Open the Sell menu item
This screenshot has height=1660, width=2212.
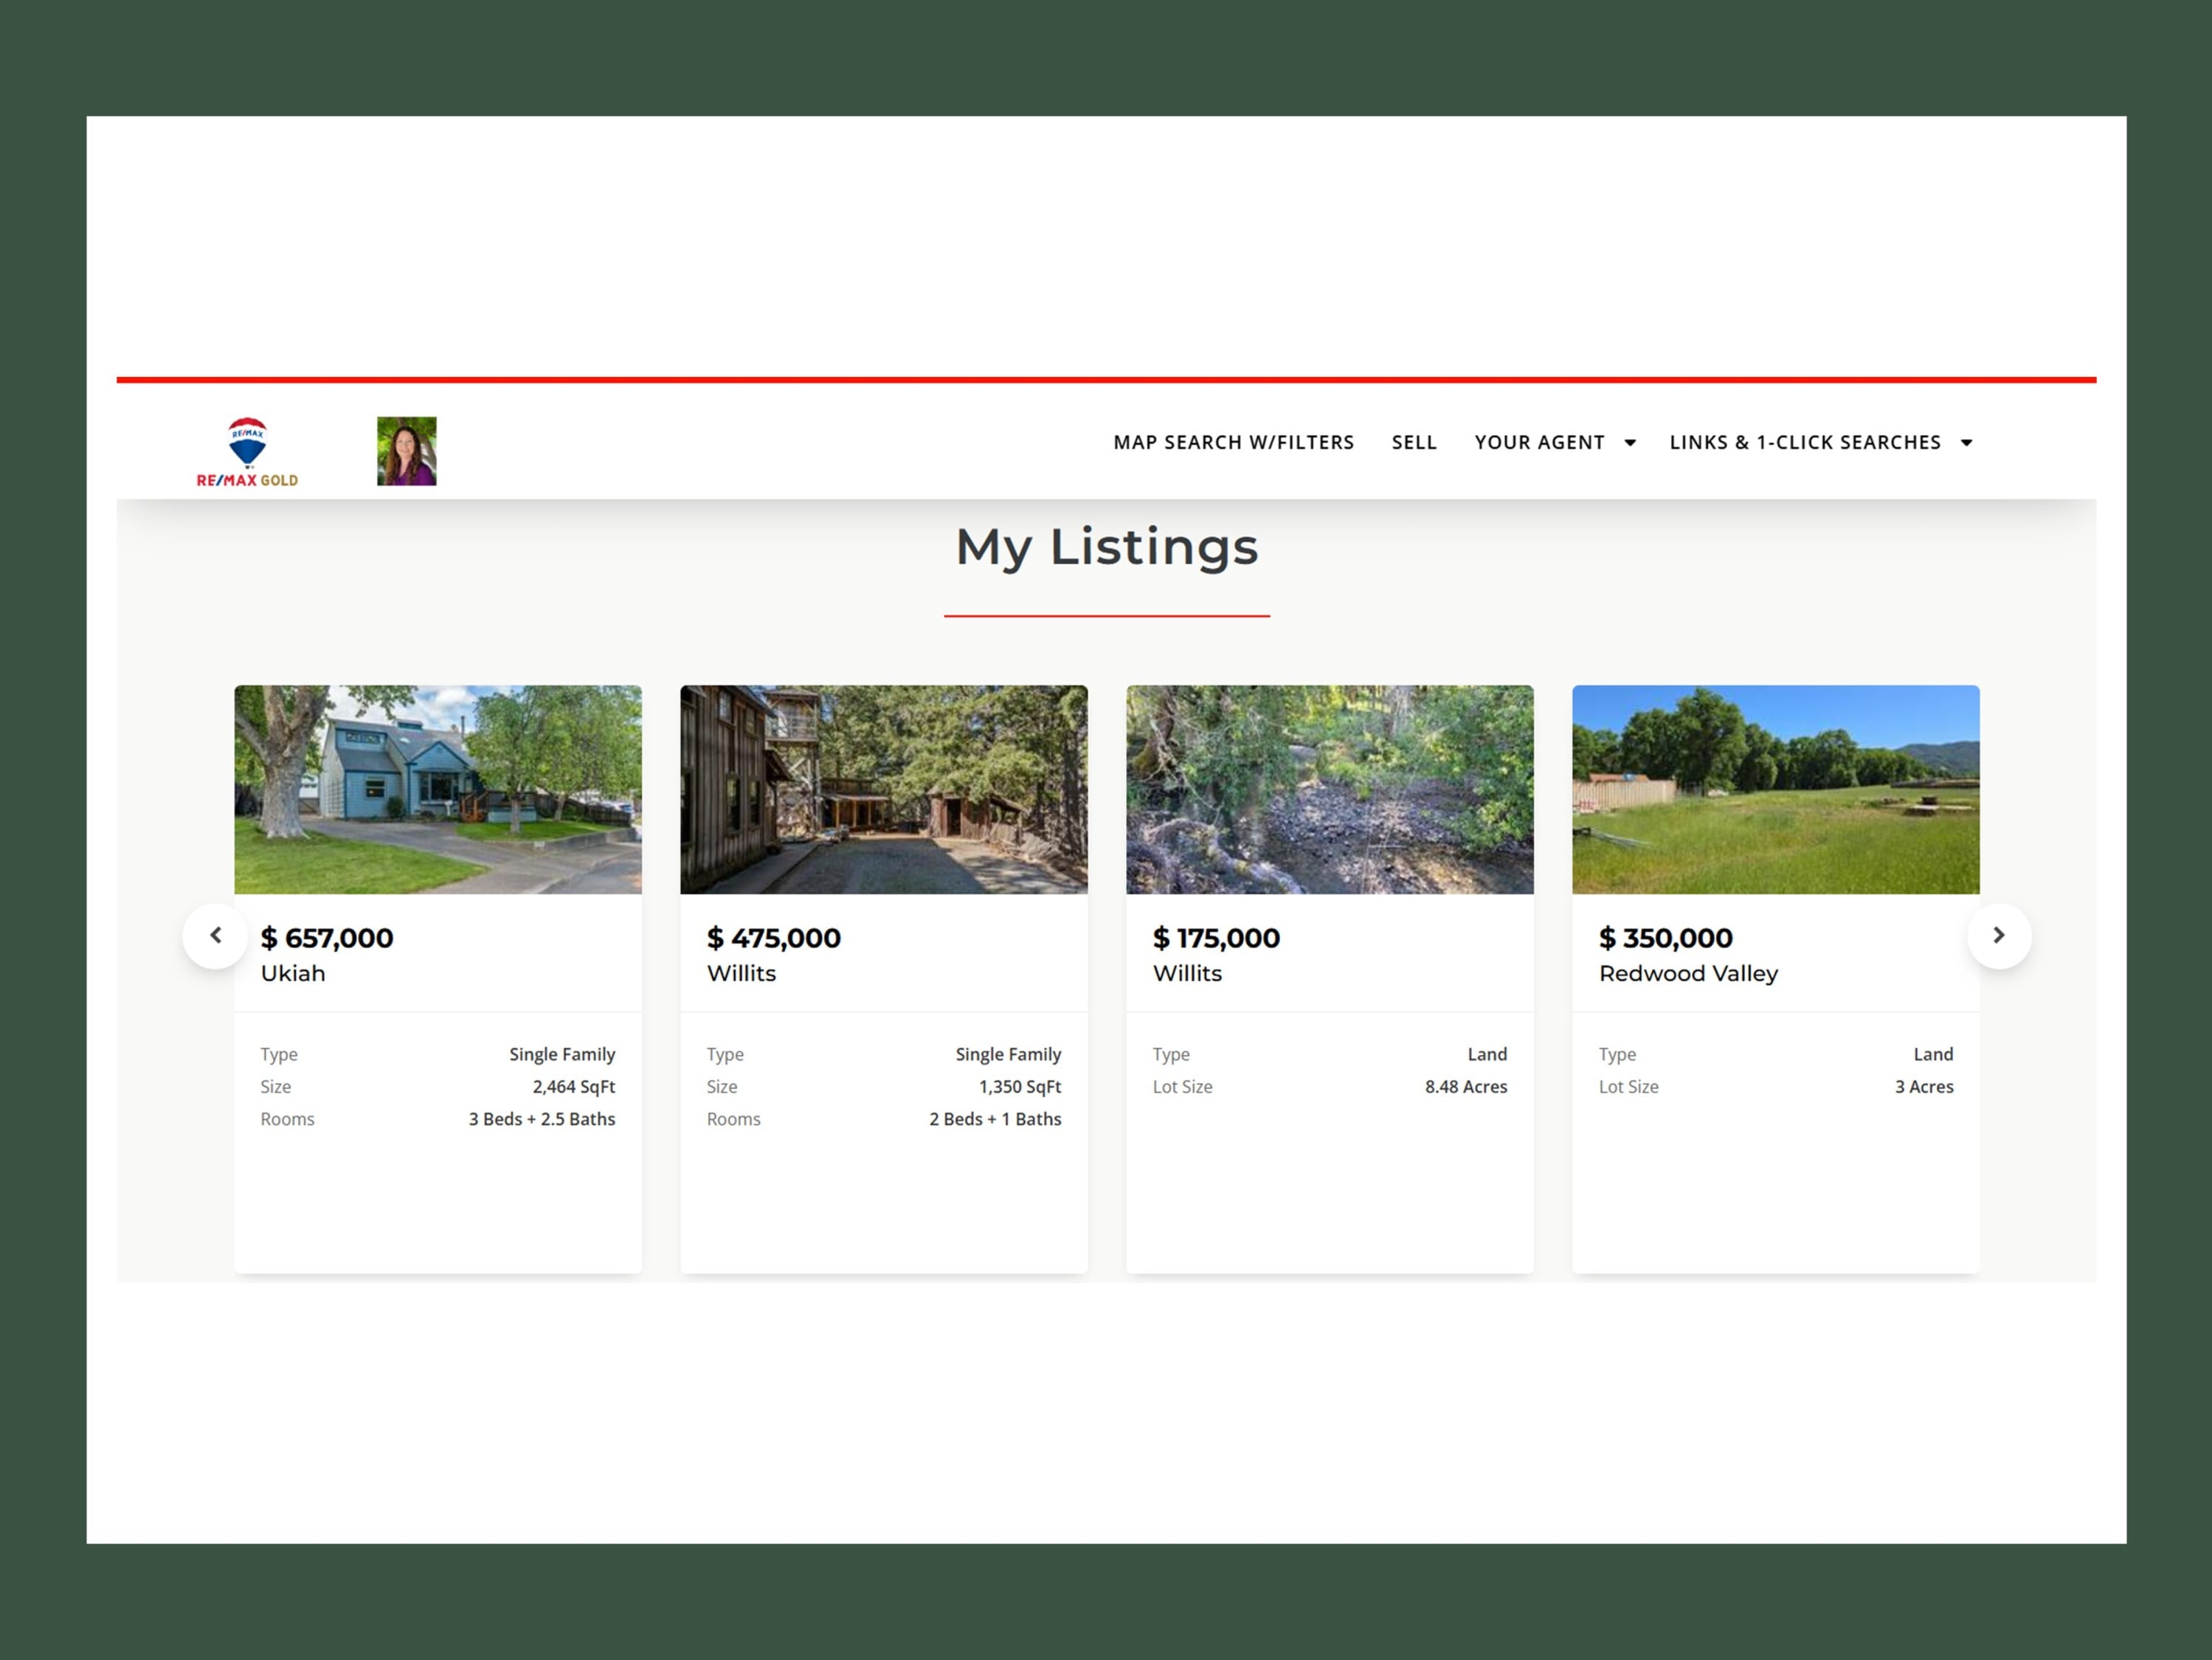pos(1414,442)
